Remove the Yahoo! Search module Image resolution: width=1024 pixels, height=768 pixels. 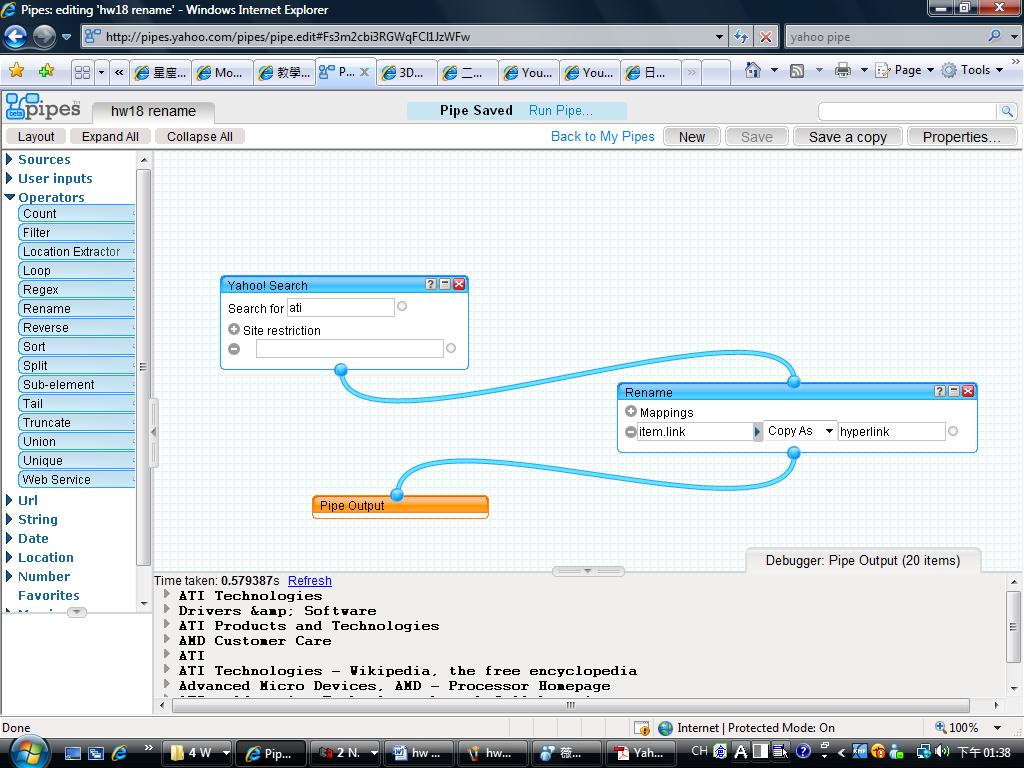pos(459,284)
